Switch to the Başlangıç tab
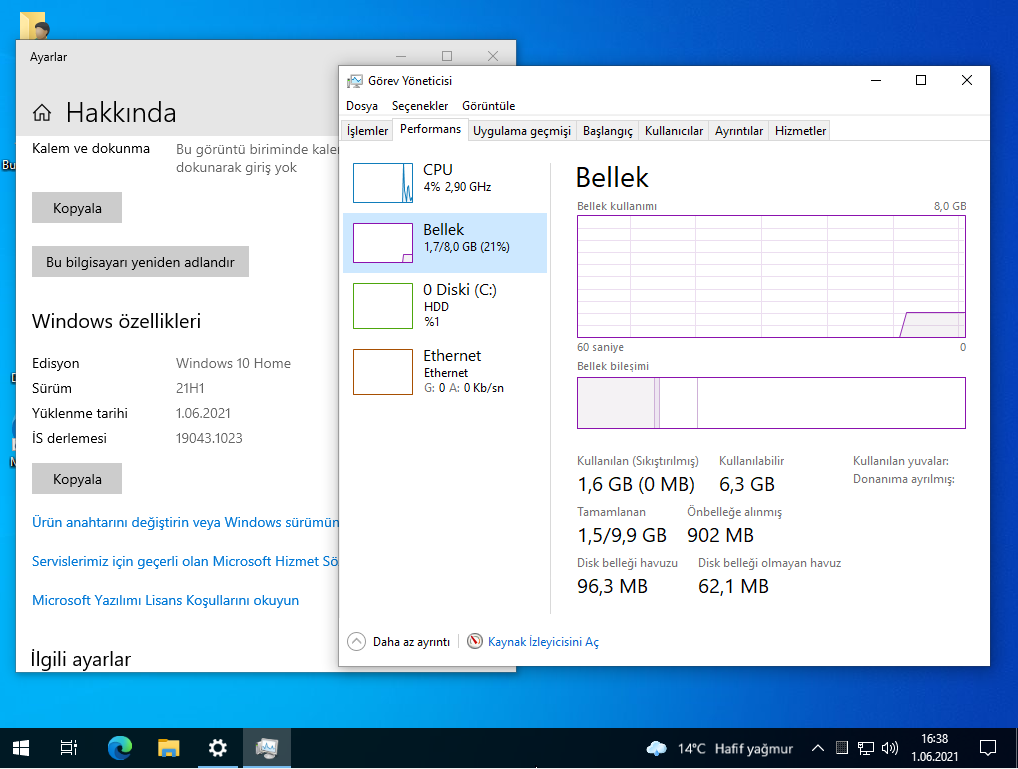 pos(608,131)
